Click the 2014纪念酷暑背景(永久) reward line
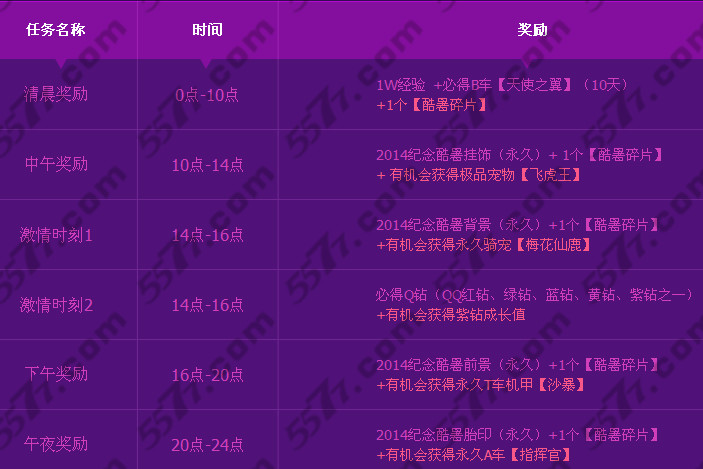 click(x=518, y=225)
